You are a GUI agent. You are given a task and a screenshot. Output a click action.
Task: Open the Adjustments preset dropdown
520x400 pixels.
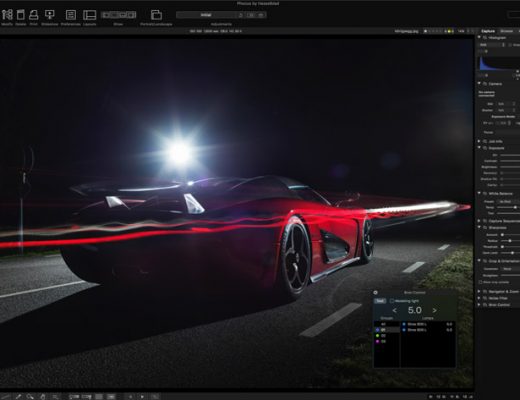(206, 15)
